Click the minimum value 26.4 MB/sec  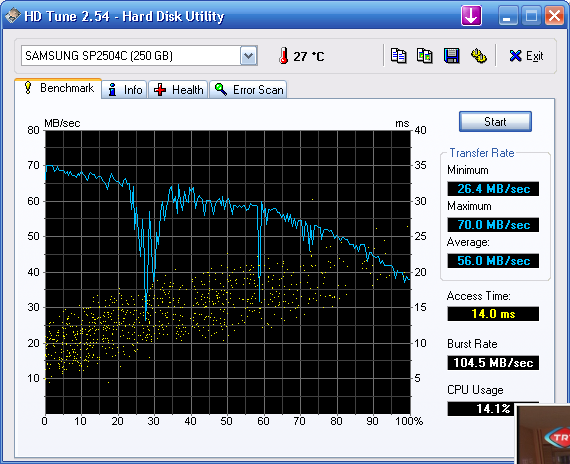(493, 189)
